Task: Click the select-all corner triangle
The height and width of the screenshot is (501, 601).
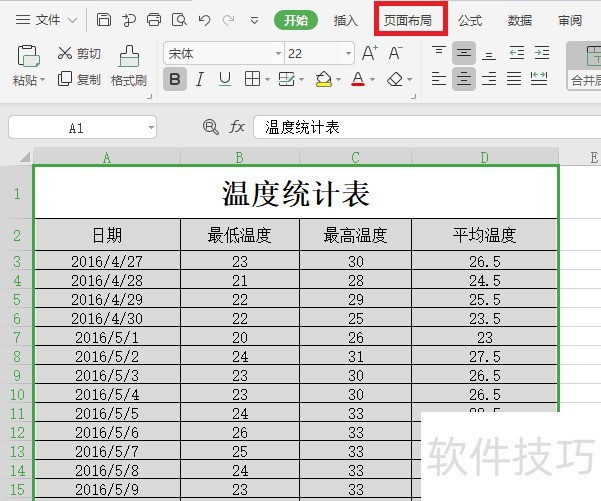Action: pyautogui.click(x=25, y=157)
